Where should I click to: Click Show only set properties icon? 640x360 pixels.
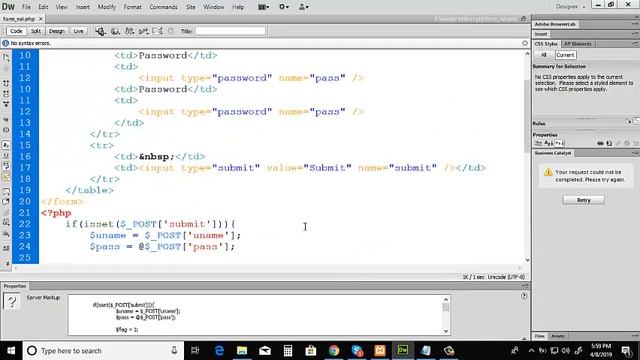[x=559, y=143]
